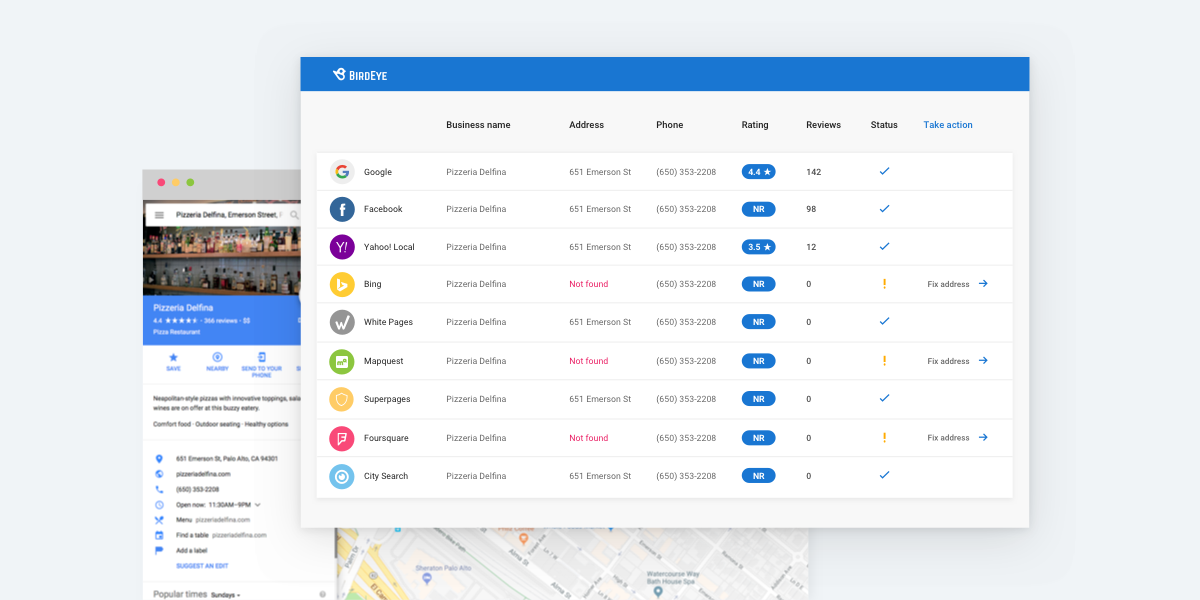Viewport: 1200px width, 600px height.
Task: Click the warning status icon for Mapquest
Action: point(884,361)
